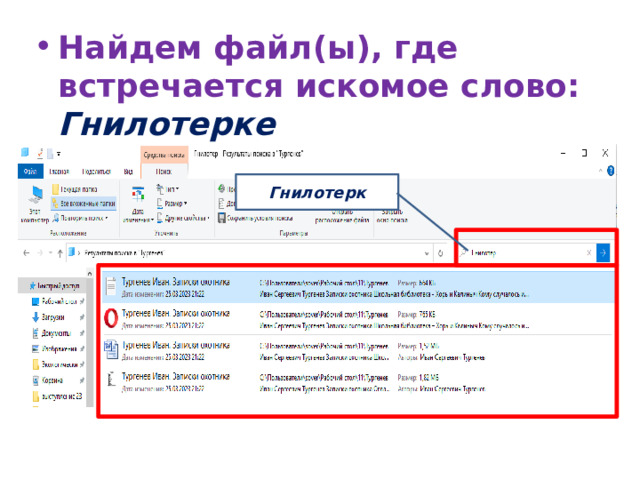Screen dimensions: 640x480
Task: Select third result file name, Word document
Action: click(x=176, y=345)
